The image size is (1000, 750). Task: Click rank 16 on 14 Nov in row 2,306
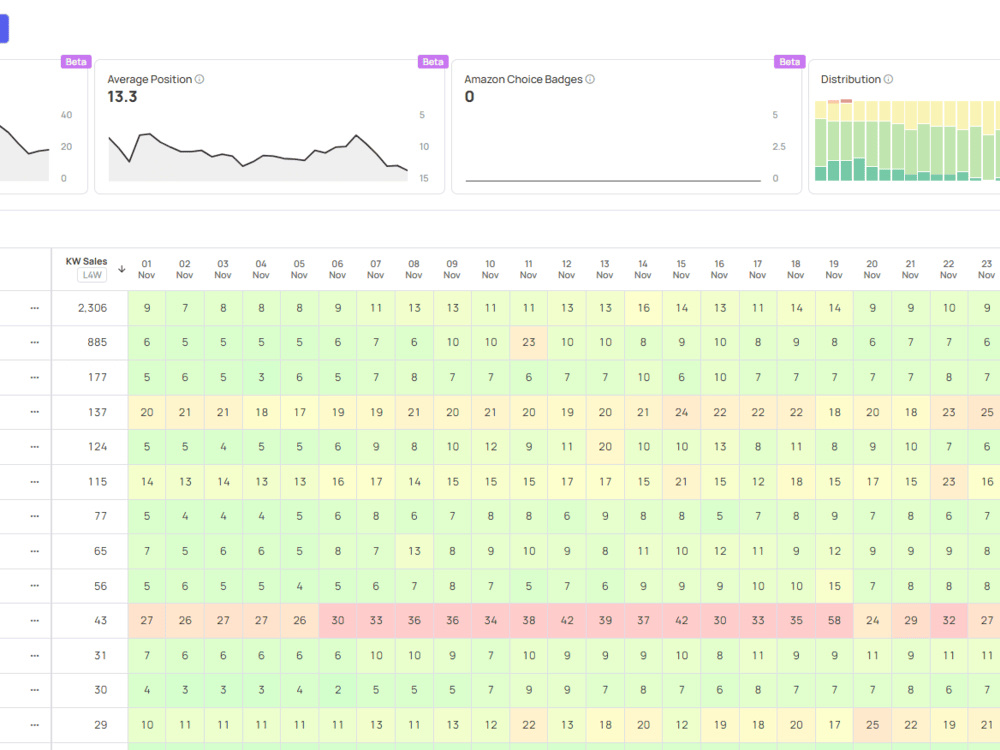(643, 308)
